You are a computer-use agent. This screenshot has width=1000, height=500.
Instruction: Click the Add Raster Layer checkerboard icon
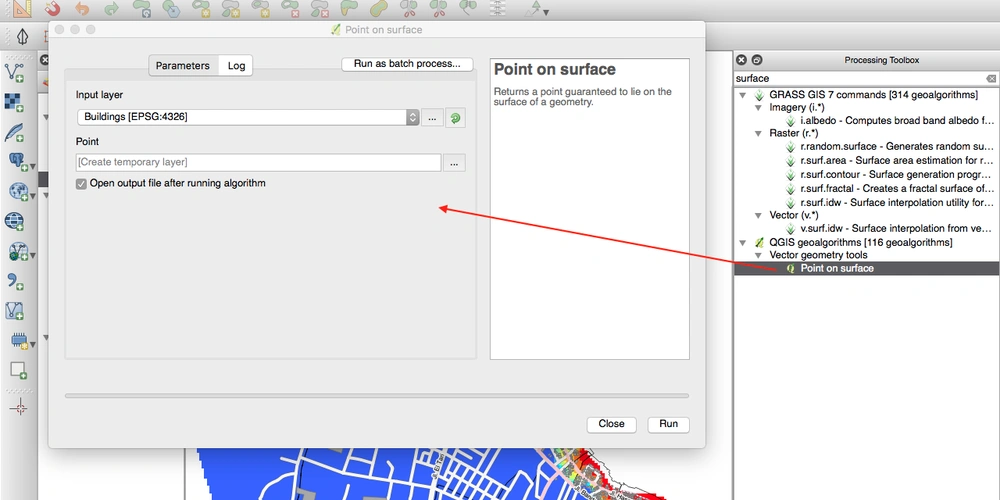coord(14,102)
